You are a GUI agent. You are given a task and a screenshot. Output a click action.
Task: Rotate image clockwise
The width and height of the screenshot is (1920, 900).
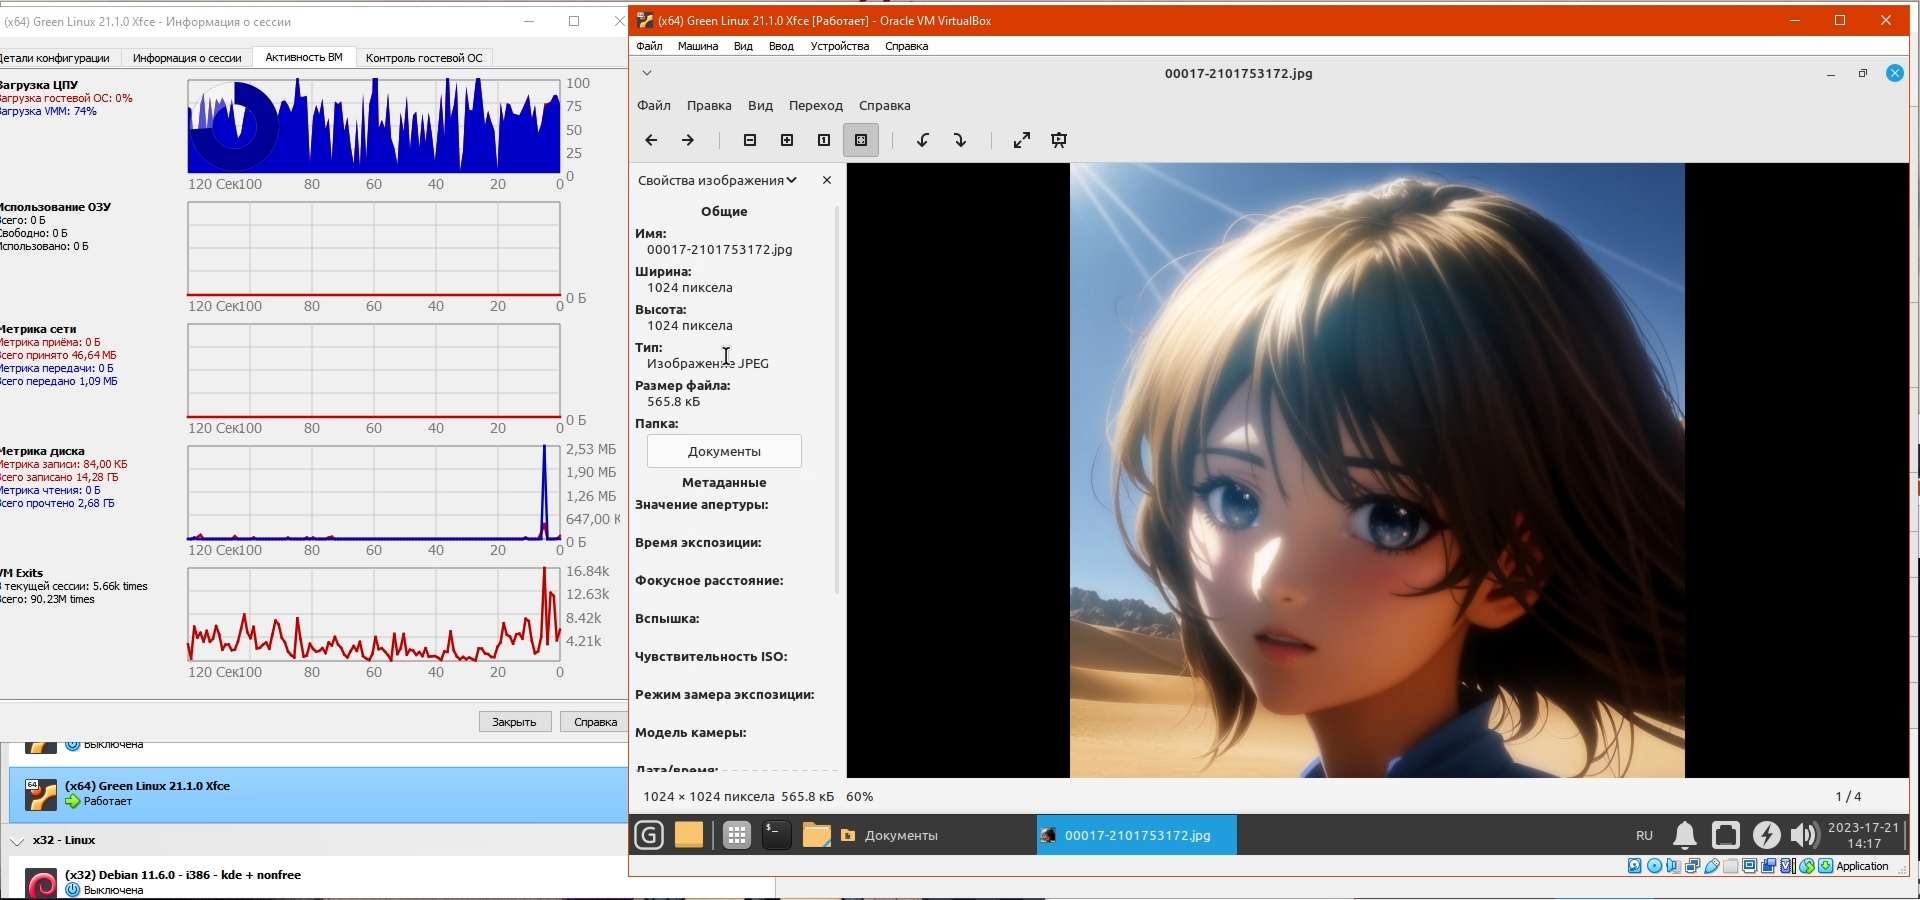coord(960,140)
